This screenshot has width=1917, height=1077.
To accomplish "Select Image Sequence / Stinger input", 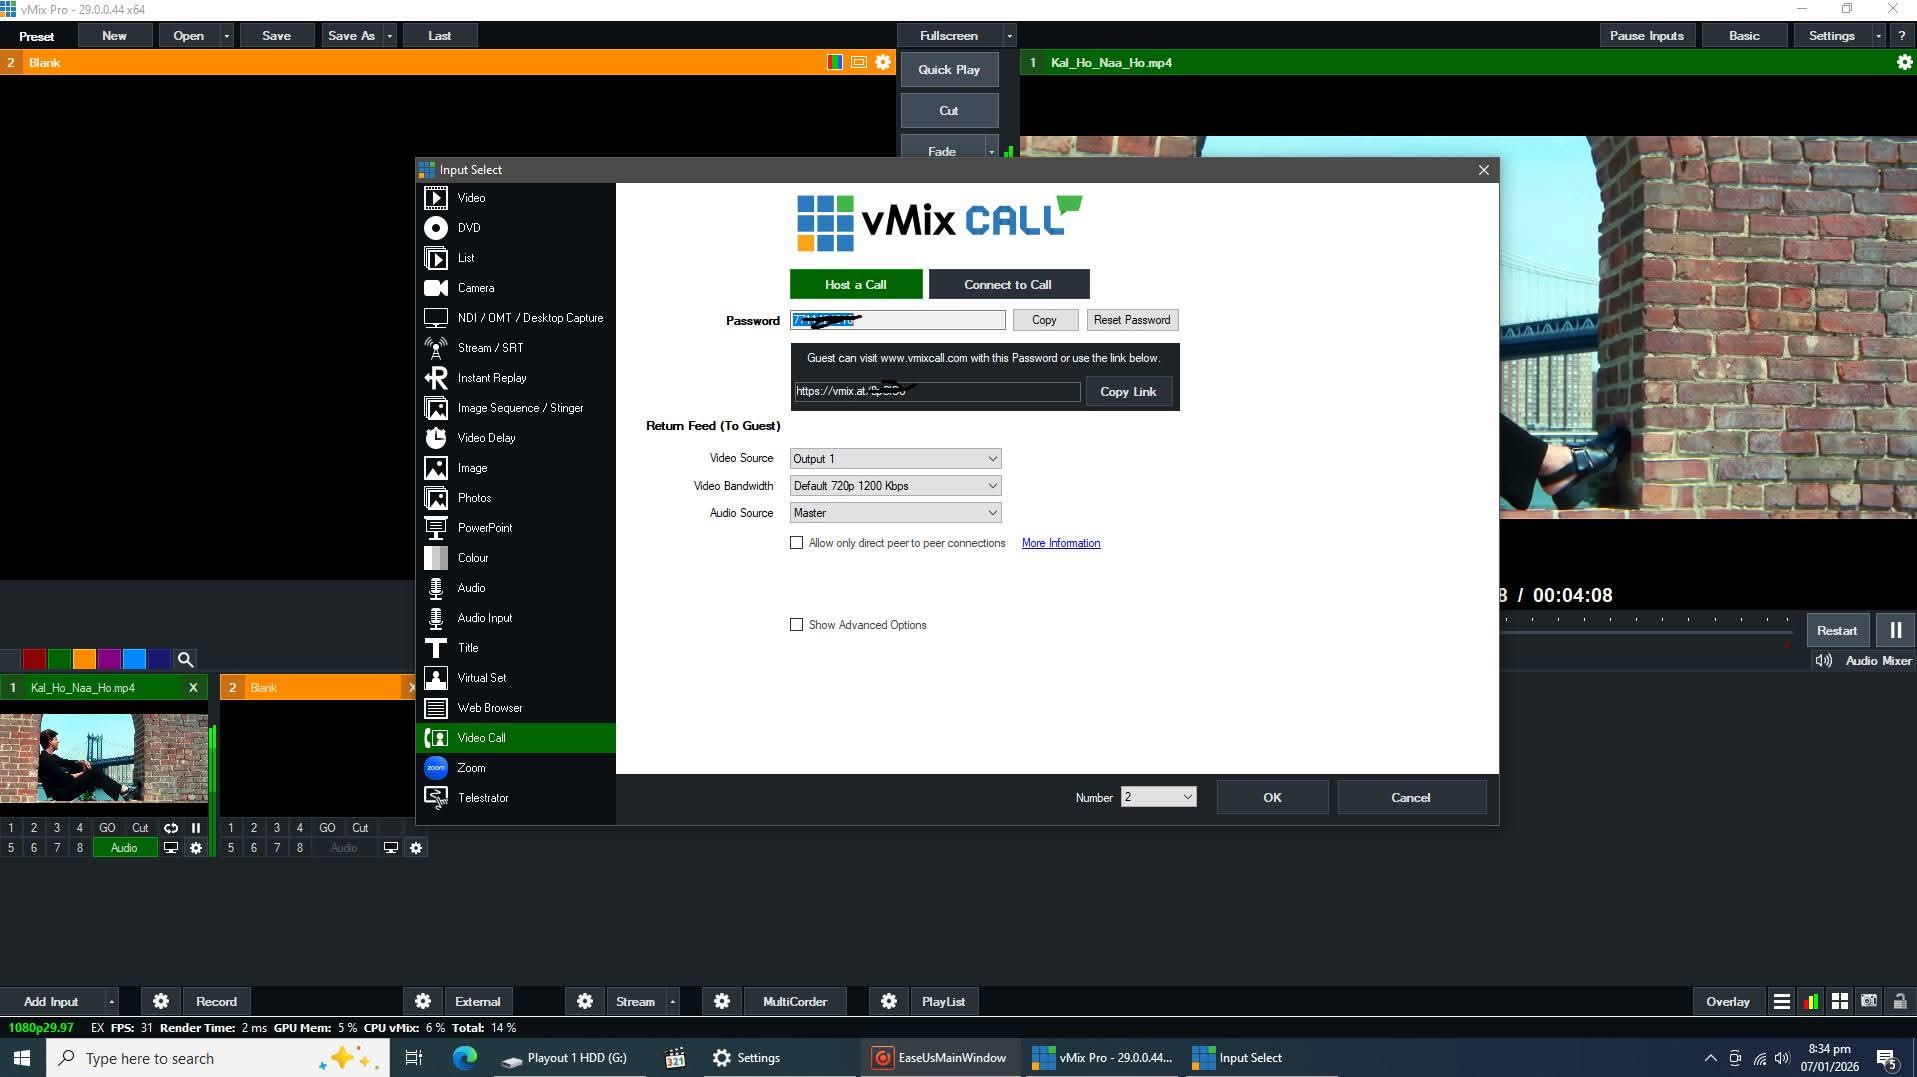I will pos(515,408).
